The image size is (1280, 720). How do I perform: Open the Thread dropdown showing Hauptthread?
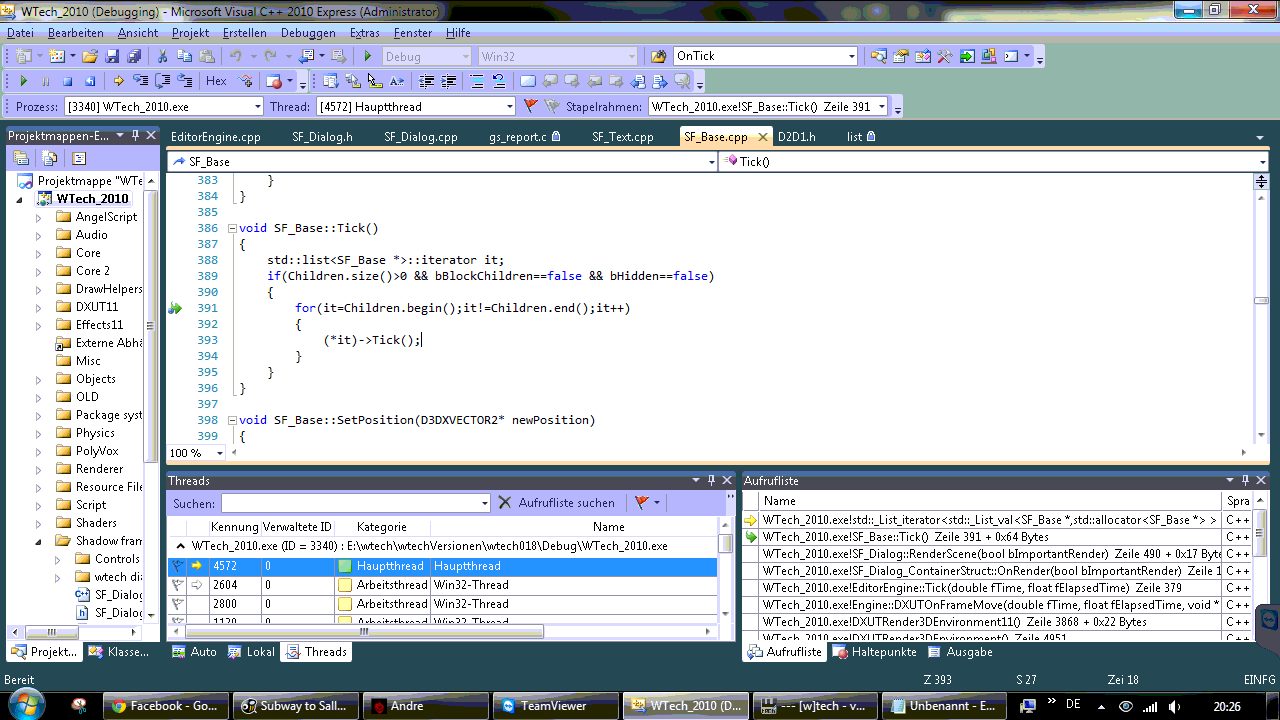[509, 106]
